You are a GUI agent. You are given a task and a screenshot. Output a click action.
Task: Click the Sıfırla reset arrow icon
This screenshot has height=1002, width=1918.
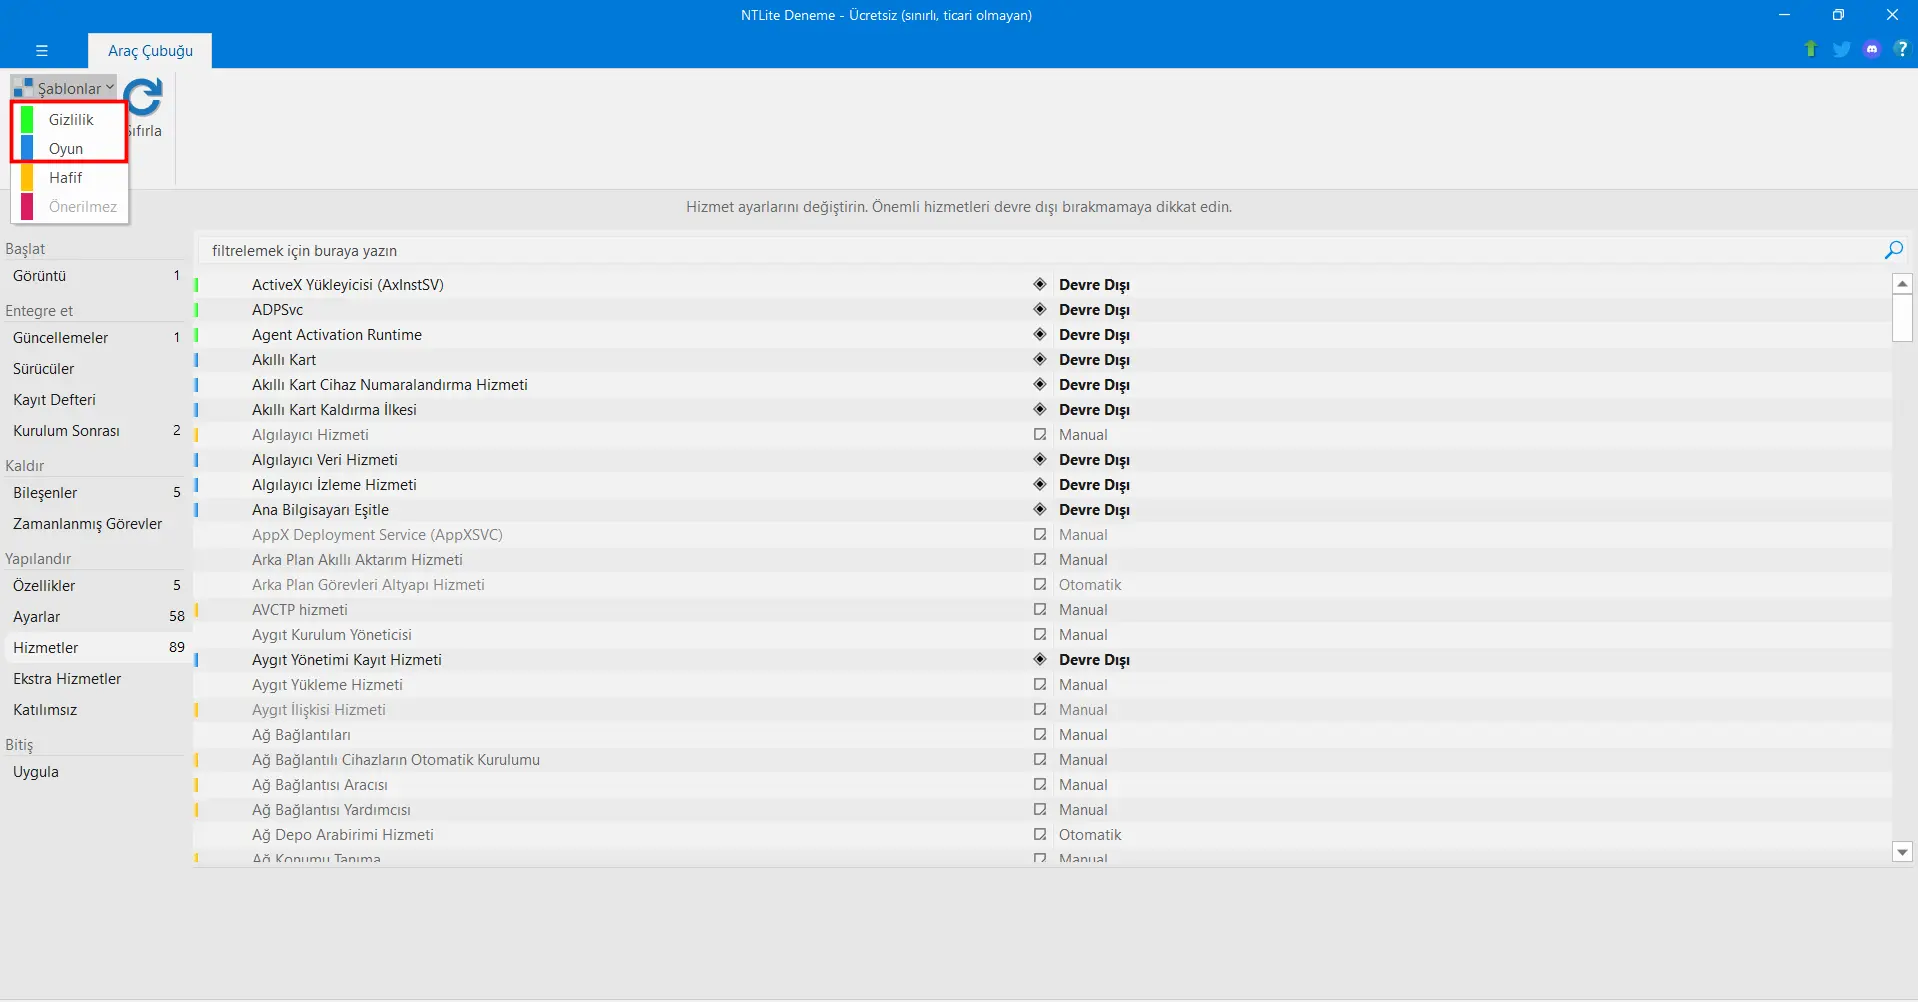pyautogui.click(x=144, y=97)
